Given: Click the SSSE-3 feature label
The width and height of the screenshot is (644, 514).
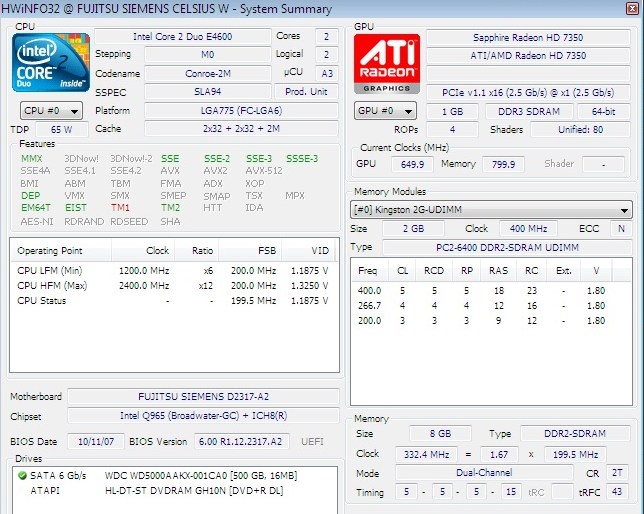Looking at the screenshot, I should point(302,159).
